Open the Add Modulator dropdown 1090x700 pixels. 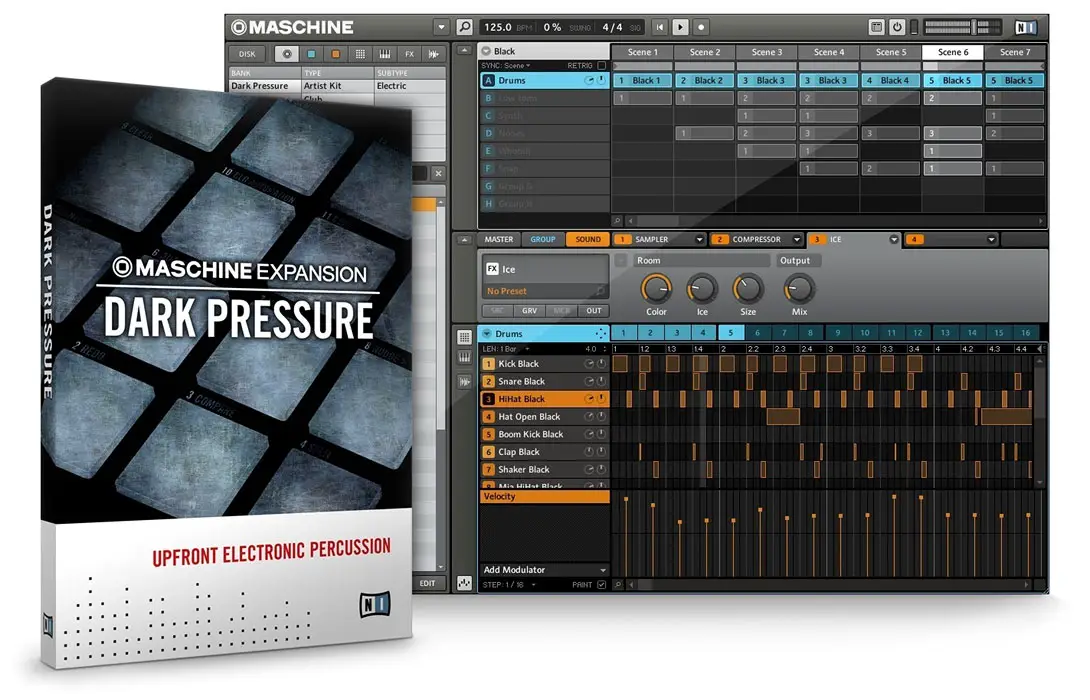544,569
